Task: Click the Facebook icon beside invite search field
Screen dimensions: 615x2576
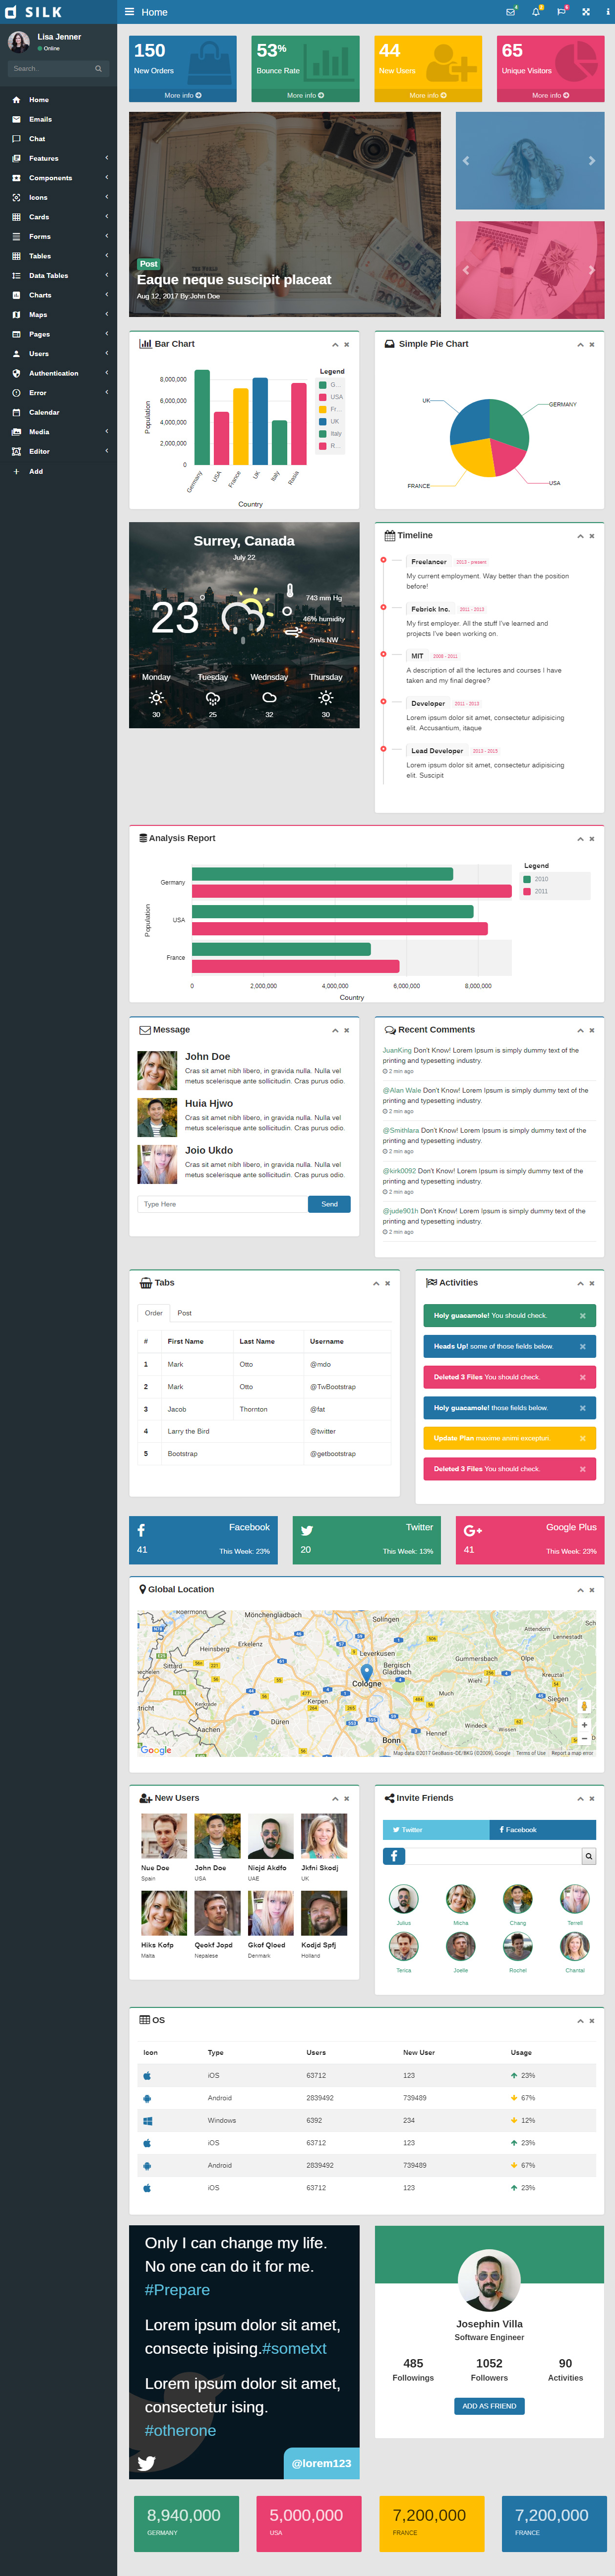Action: [394, 1856]
